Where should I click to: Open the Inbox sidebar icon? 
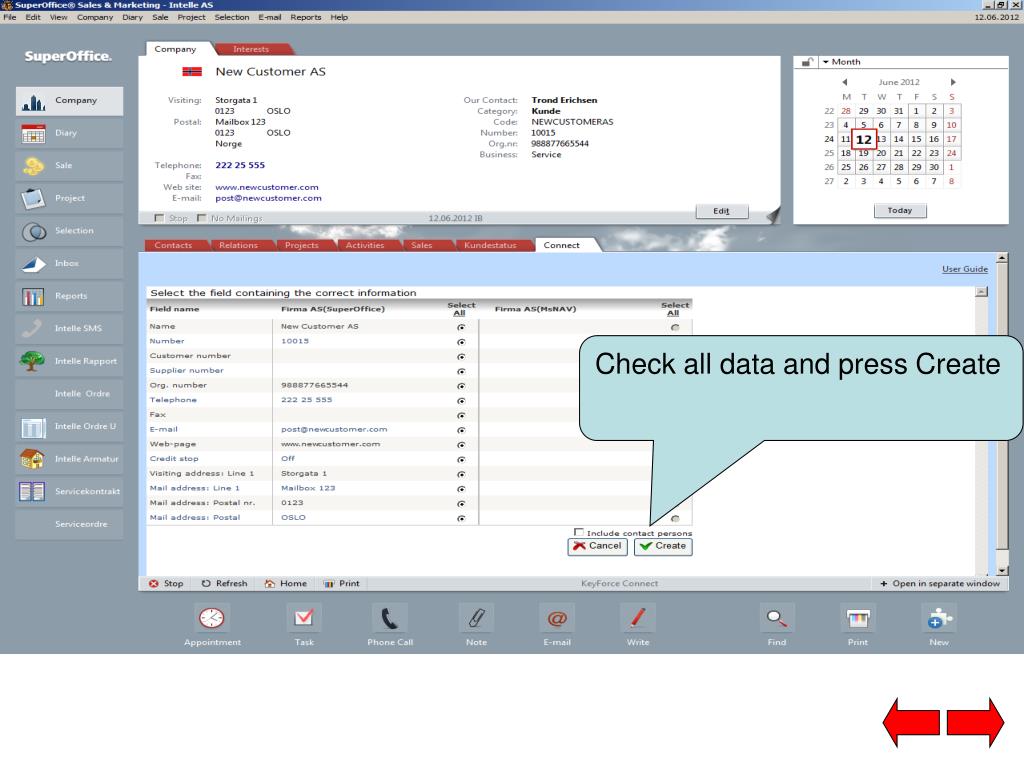pos(33,264)
